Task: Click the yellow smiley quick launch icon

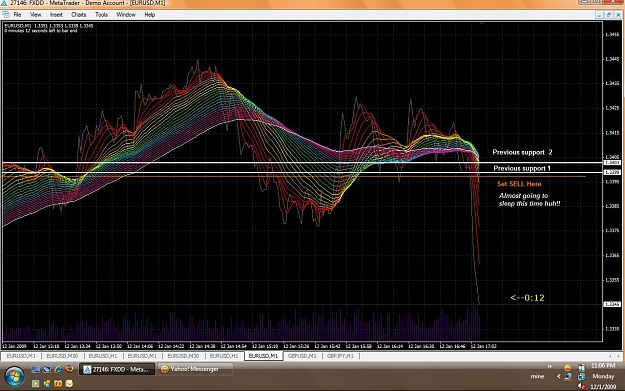Action: pos(69,383)
